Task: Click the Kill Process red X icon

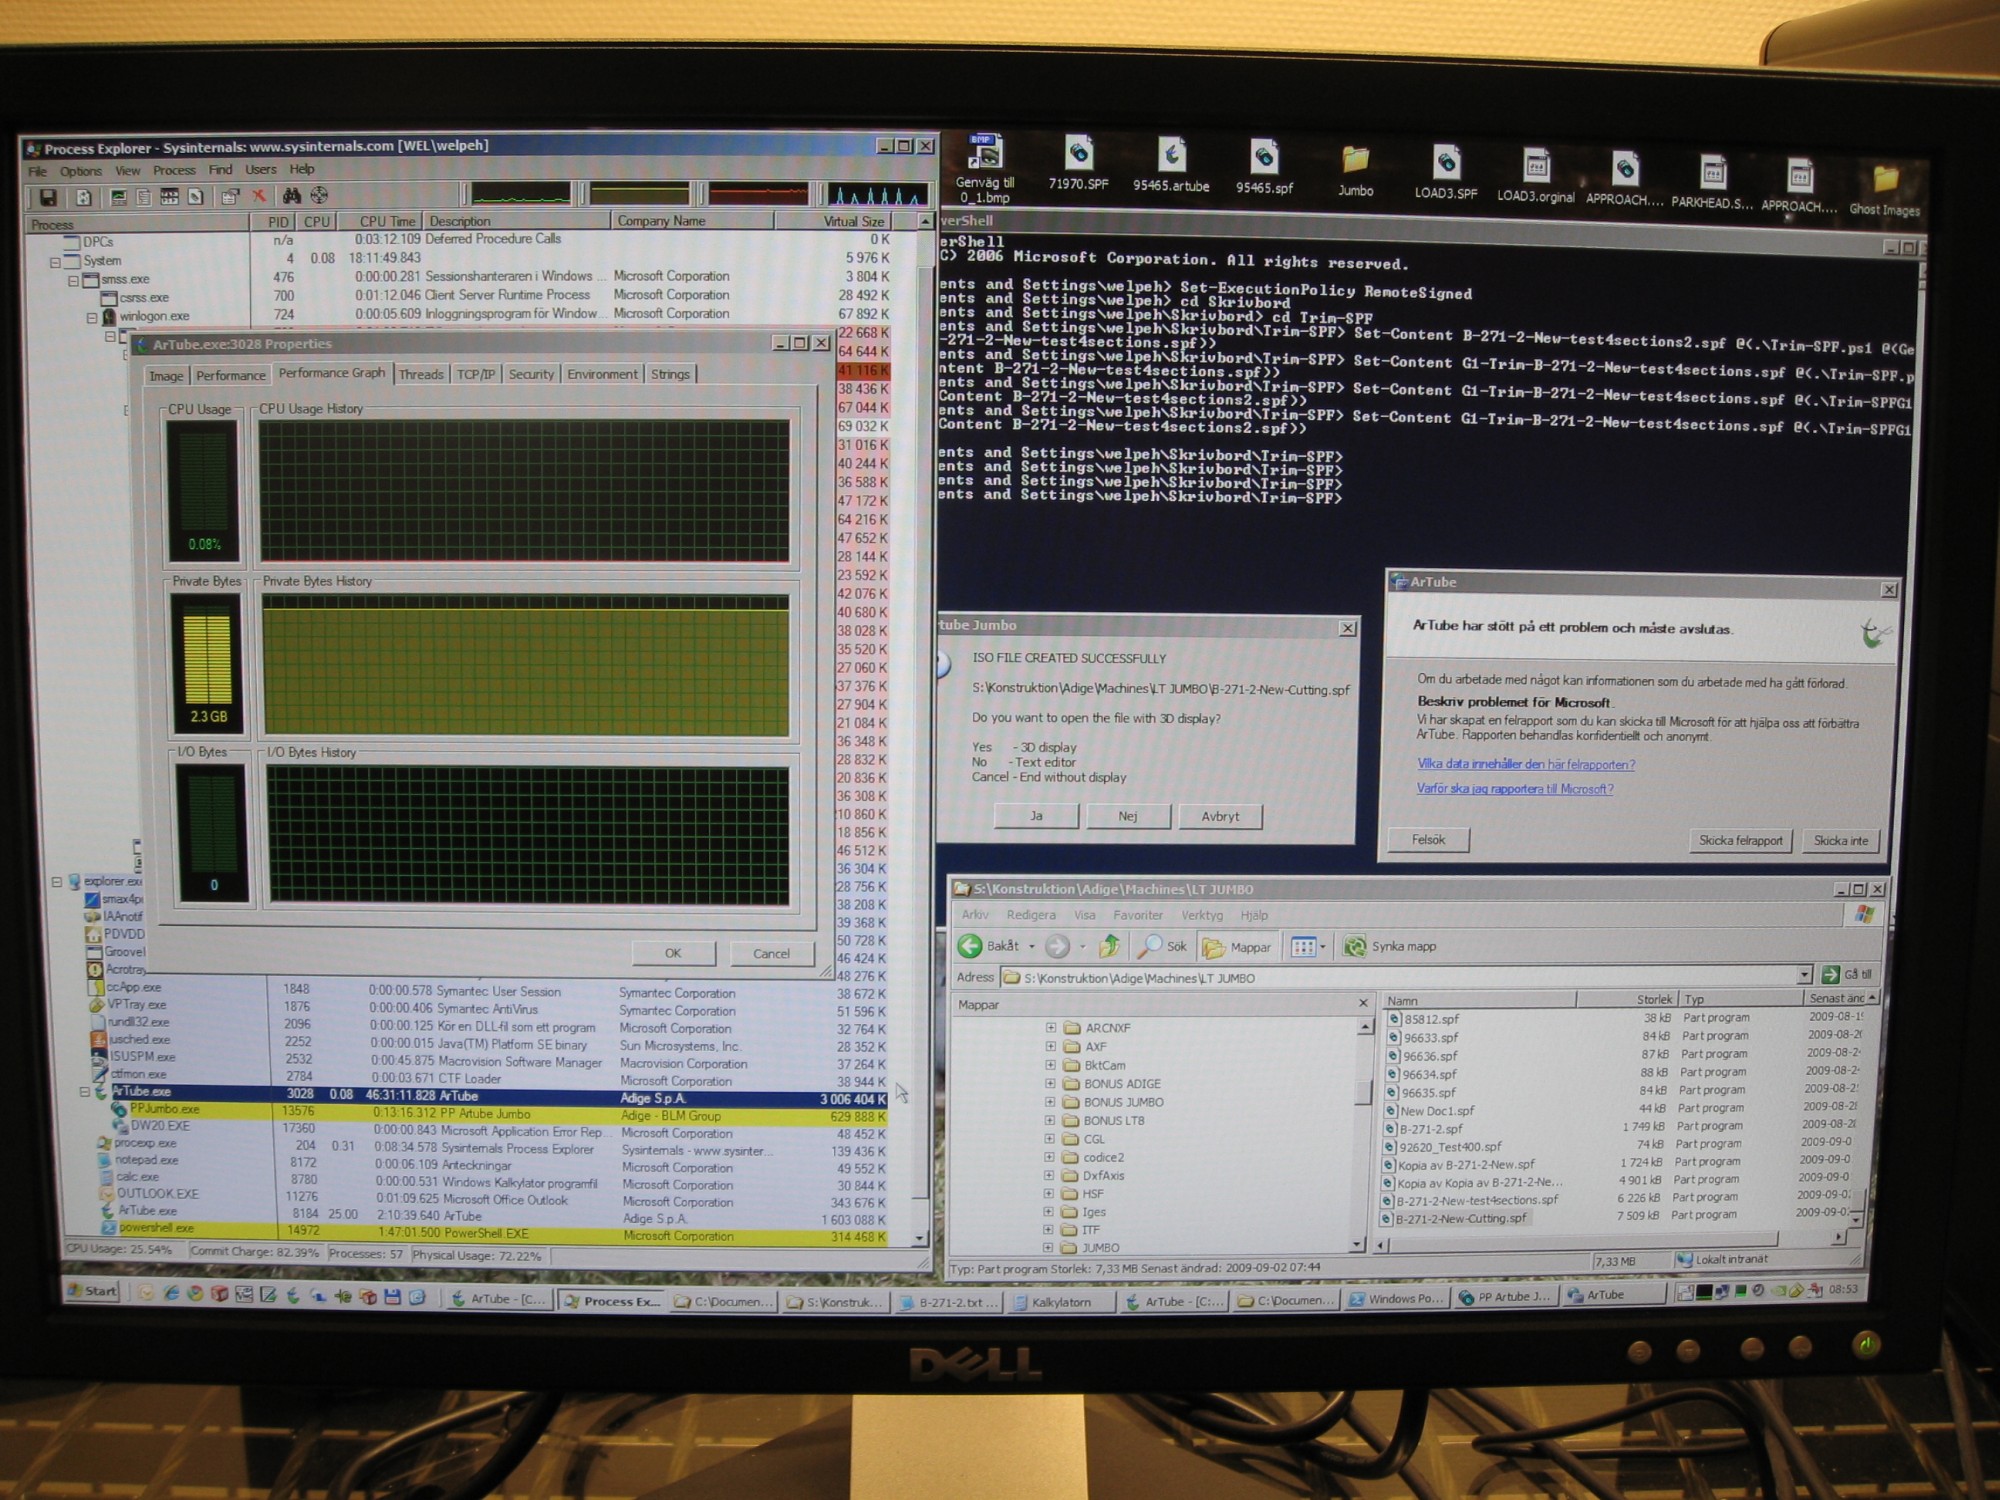Action: point(259,196)
